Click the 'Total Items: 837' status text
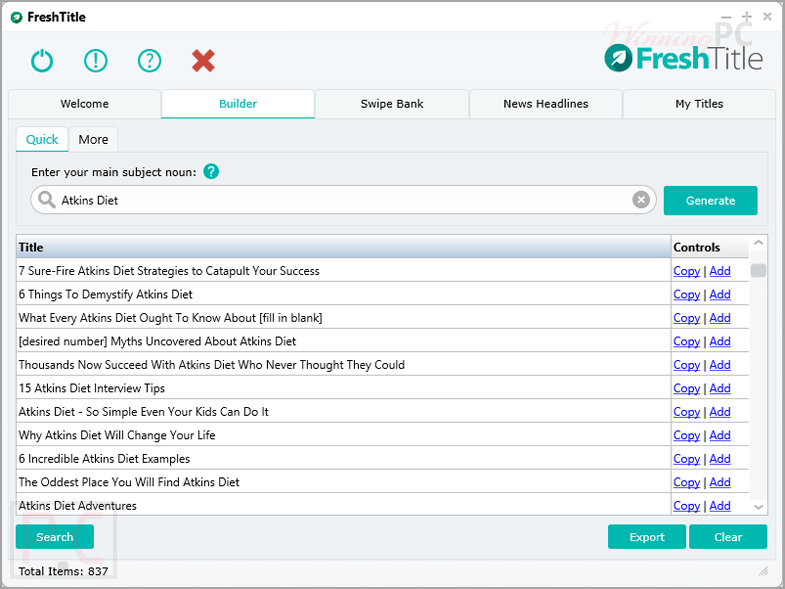Image resolution: width=785 pixels, height=589 pixels. click(63, 571)
